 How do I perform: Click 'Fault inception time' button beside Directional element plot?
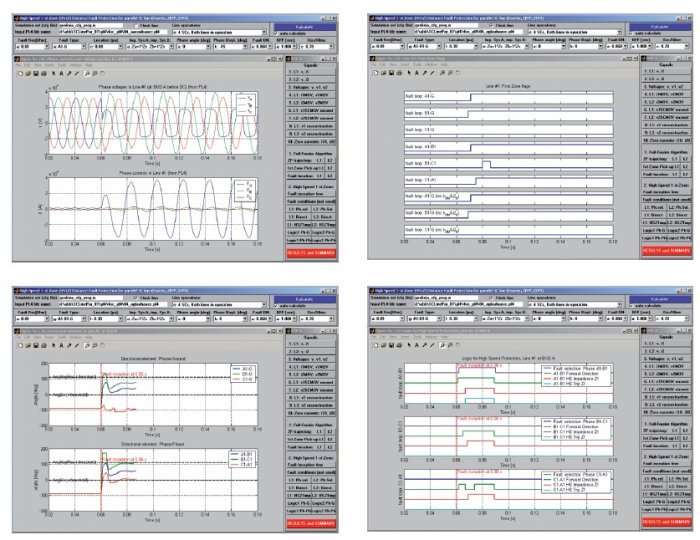coord(311,465)
